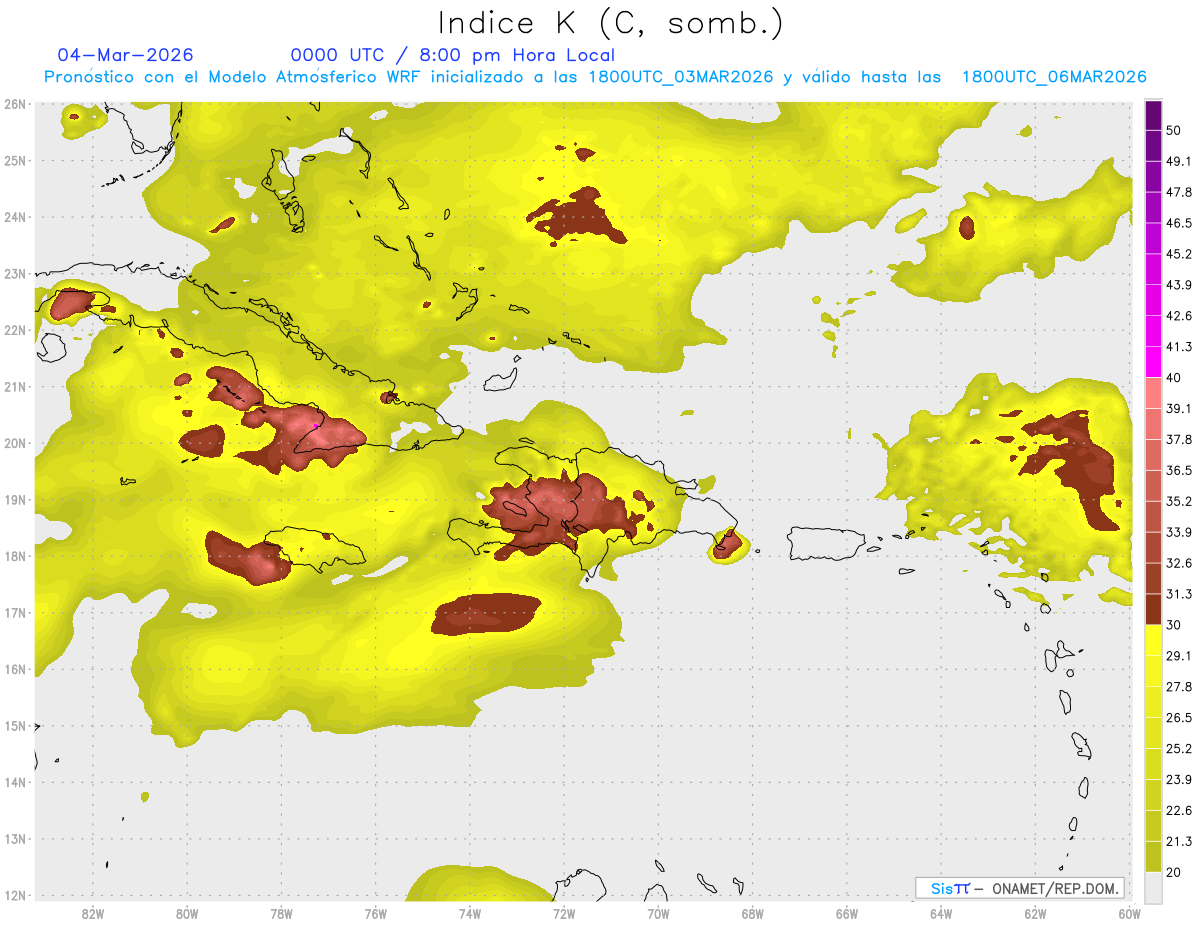
Task: Click the longitude axis label "80W"
Action: [x=186, y=913]
